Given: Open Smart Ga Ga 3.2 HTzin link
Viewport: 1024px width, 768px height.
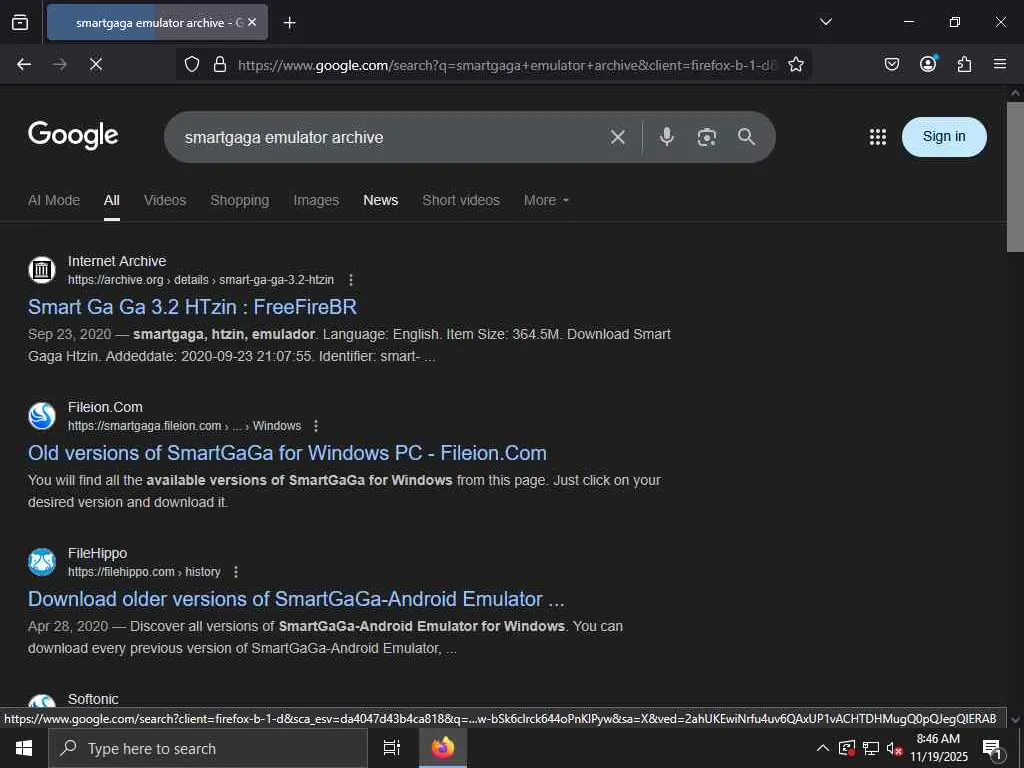Looking at the screenshot, I should tap(193, 307).
